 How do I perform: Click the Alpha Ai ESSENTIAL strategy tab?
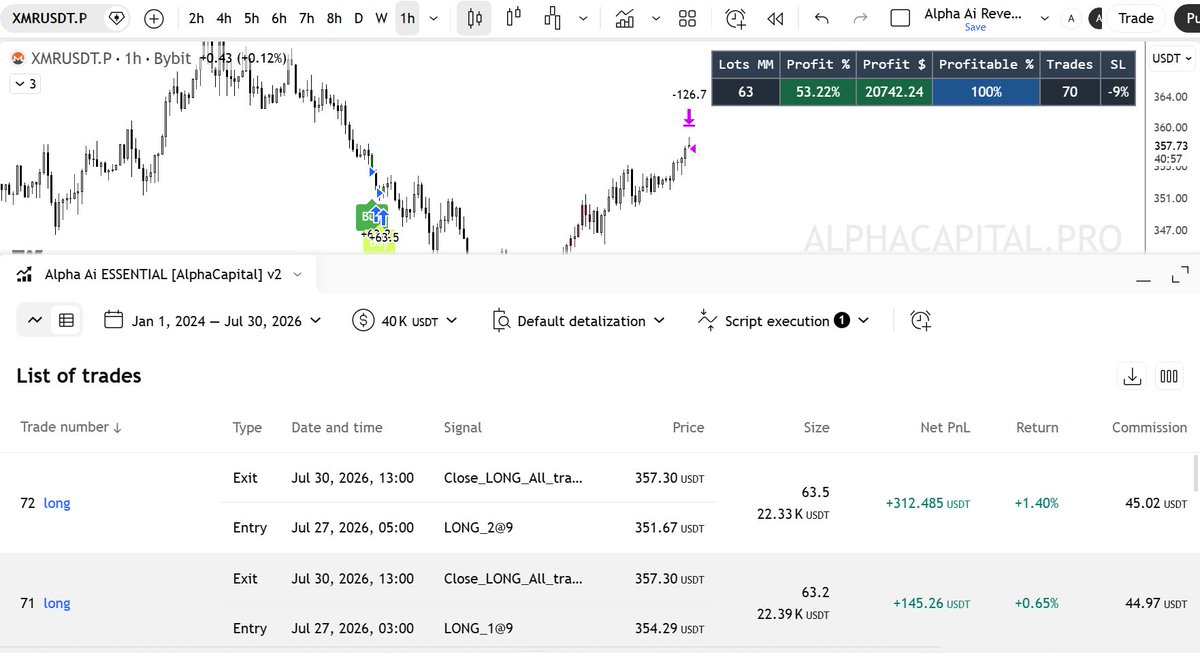click(x=161, y=274)
